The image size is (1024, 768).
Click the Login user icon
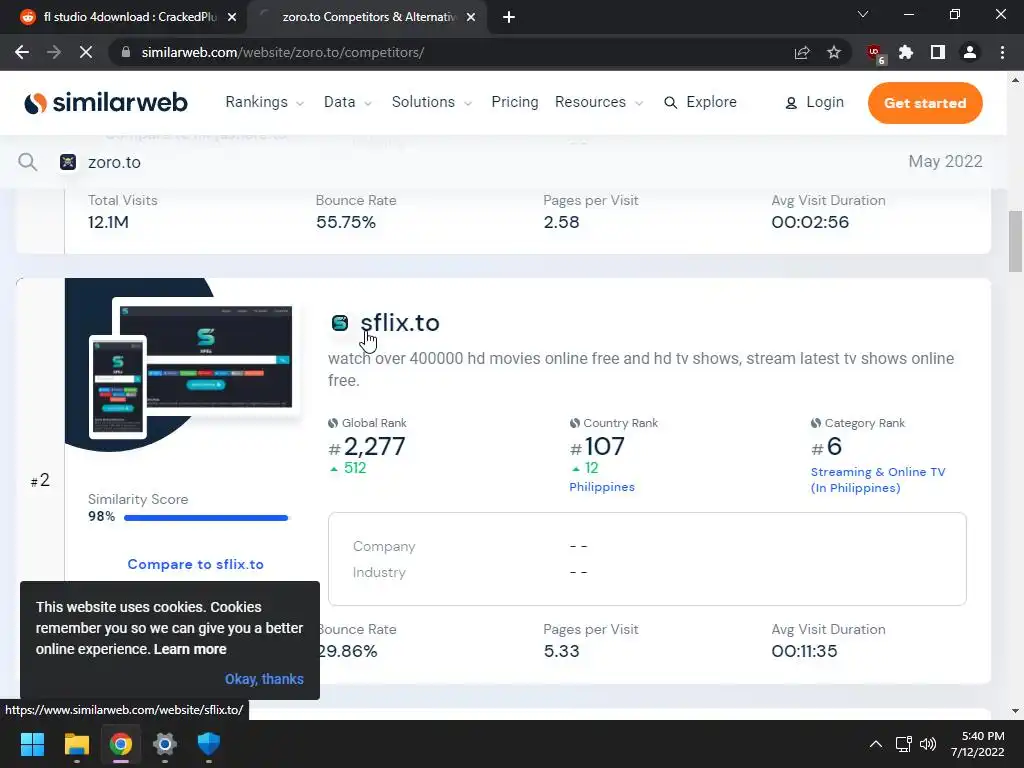click(791, 103)
